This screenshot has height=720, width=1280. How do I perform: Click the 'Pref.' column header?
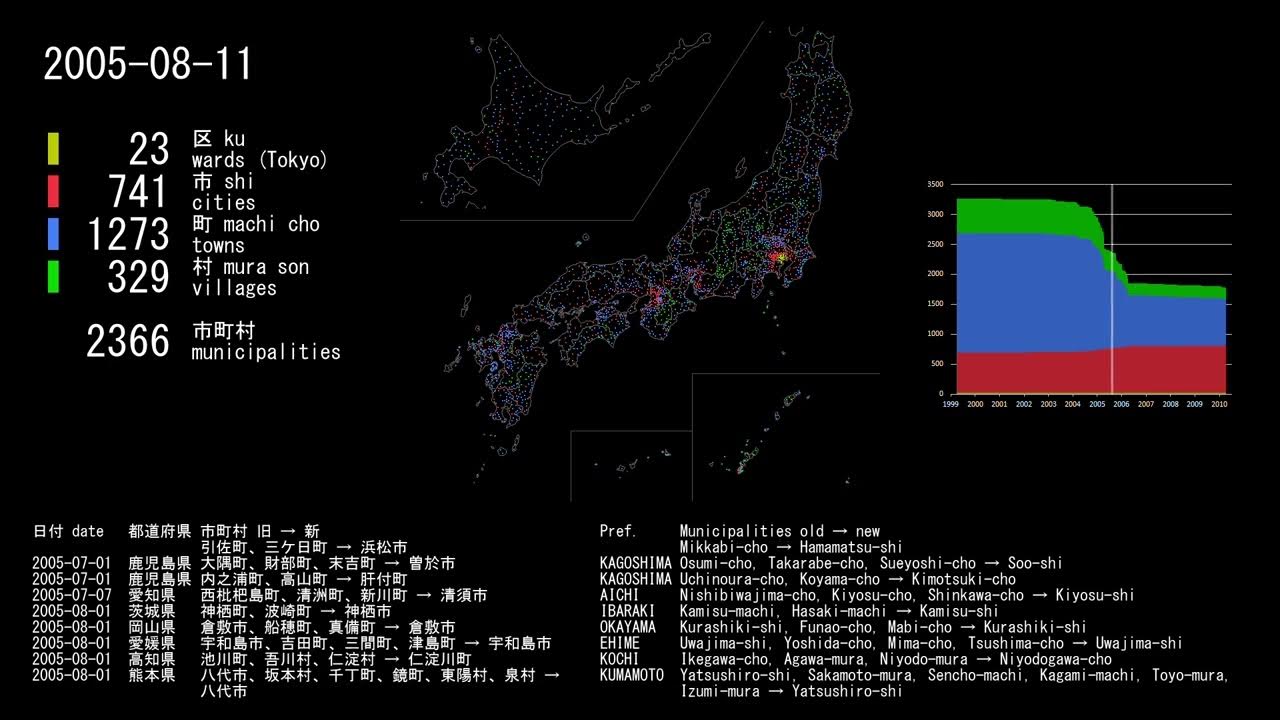(619, 532)
